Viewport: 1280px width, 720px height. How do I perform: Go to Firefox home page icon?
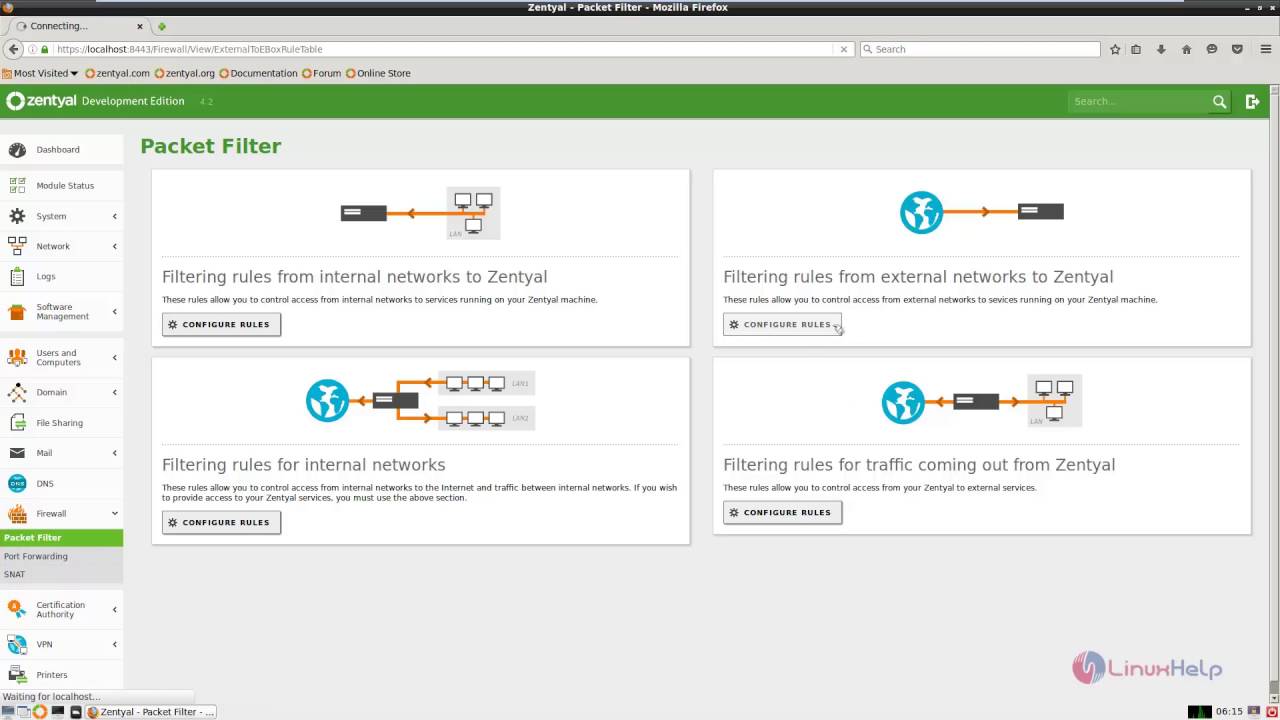click(x=1186, y=49)
